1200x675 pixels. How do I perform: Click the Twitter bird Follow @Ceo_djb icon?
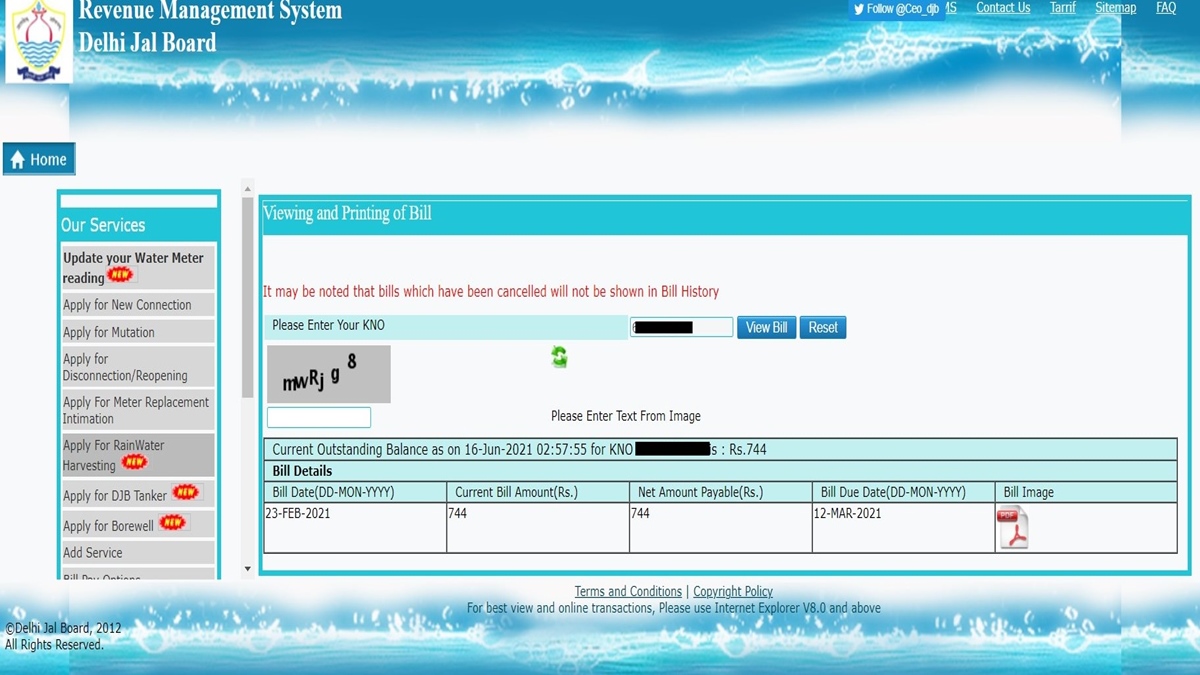pyautogui.click(x=859, y=9)
